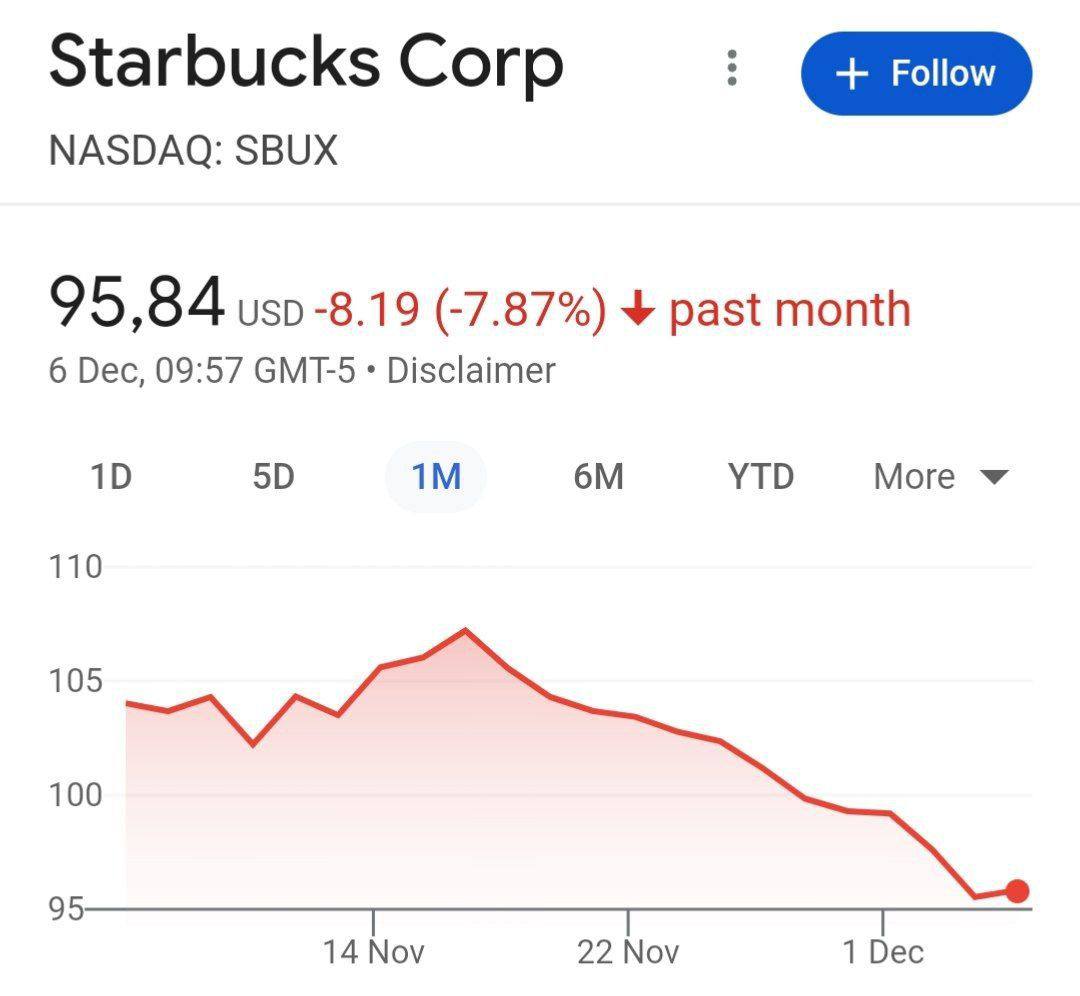Click the 95,84 price value
This screenshot has width=1080, height=996.
[136, 301]
